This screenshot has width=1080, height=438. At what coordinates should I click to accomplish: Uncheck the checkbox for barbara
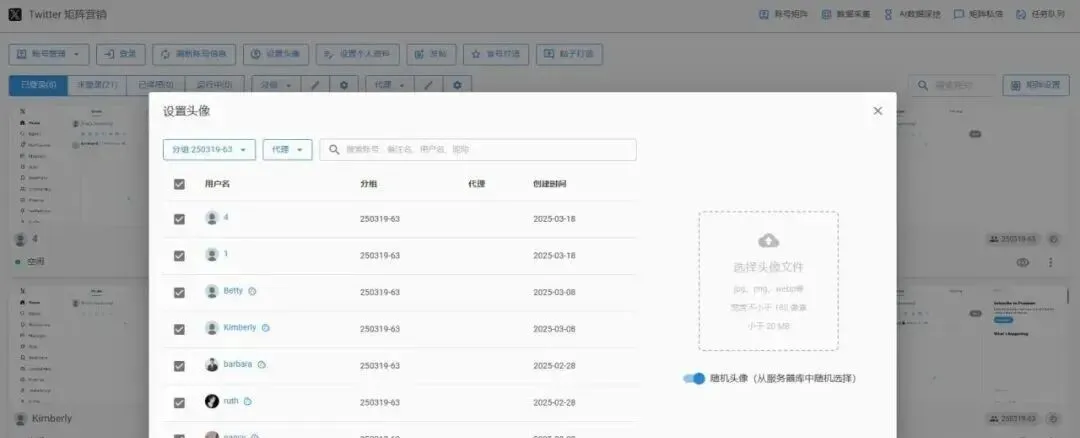click(179, 366)
